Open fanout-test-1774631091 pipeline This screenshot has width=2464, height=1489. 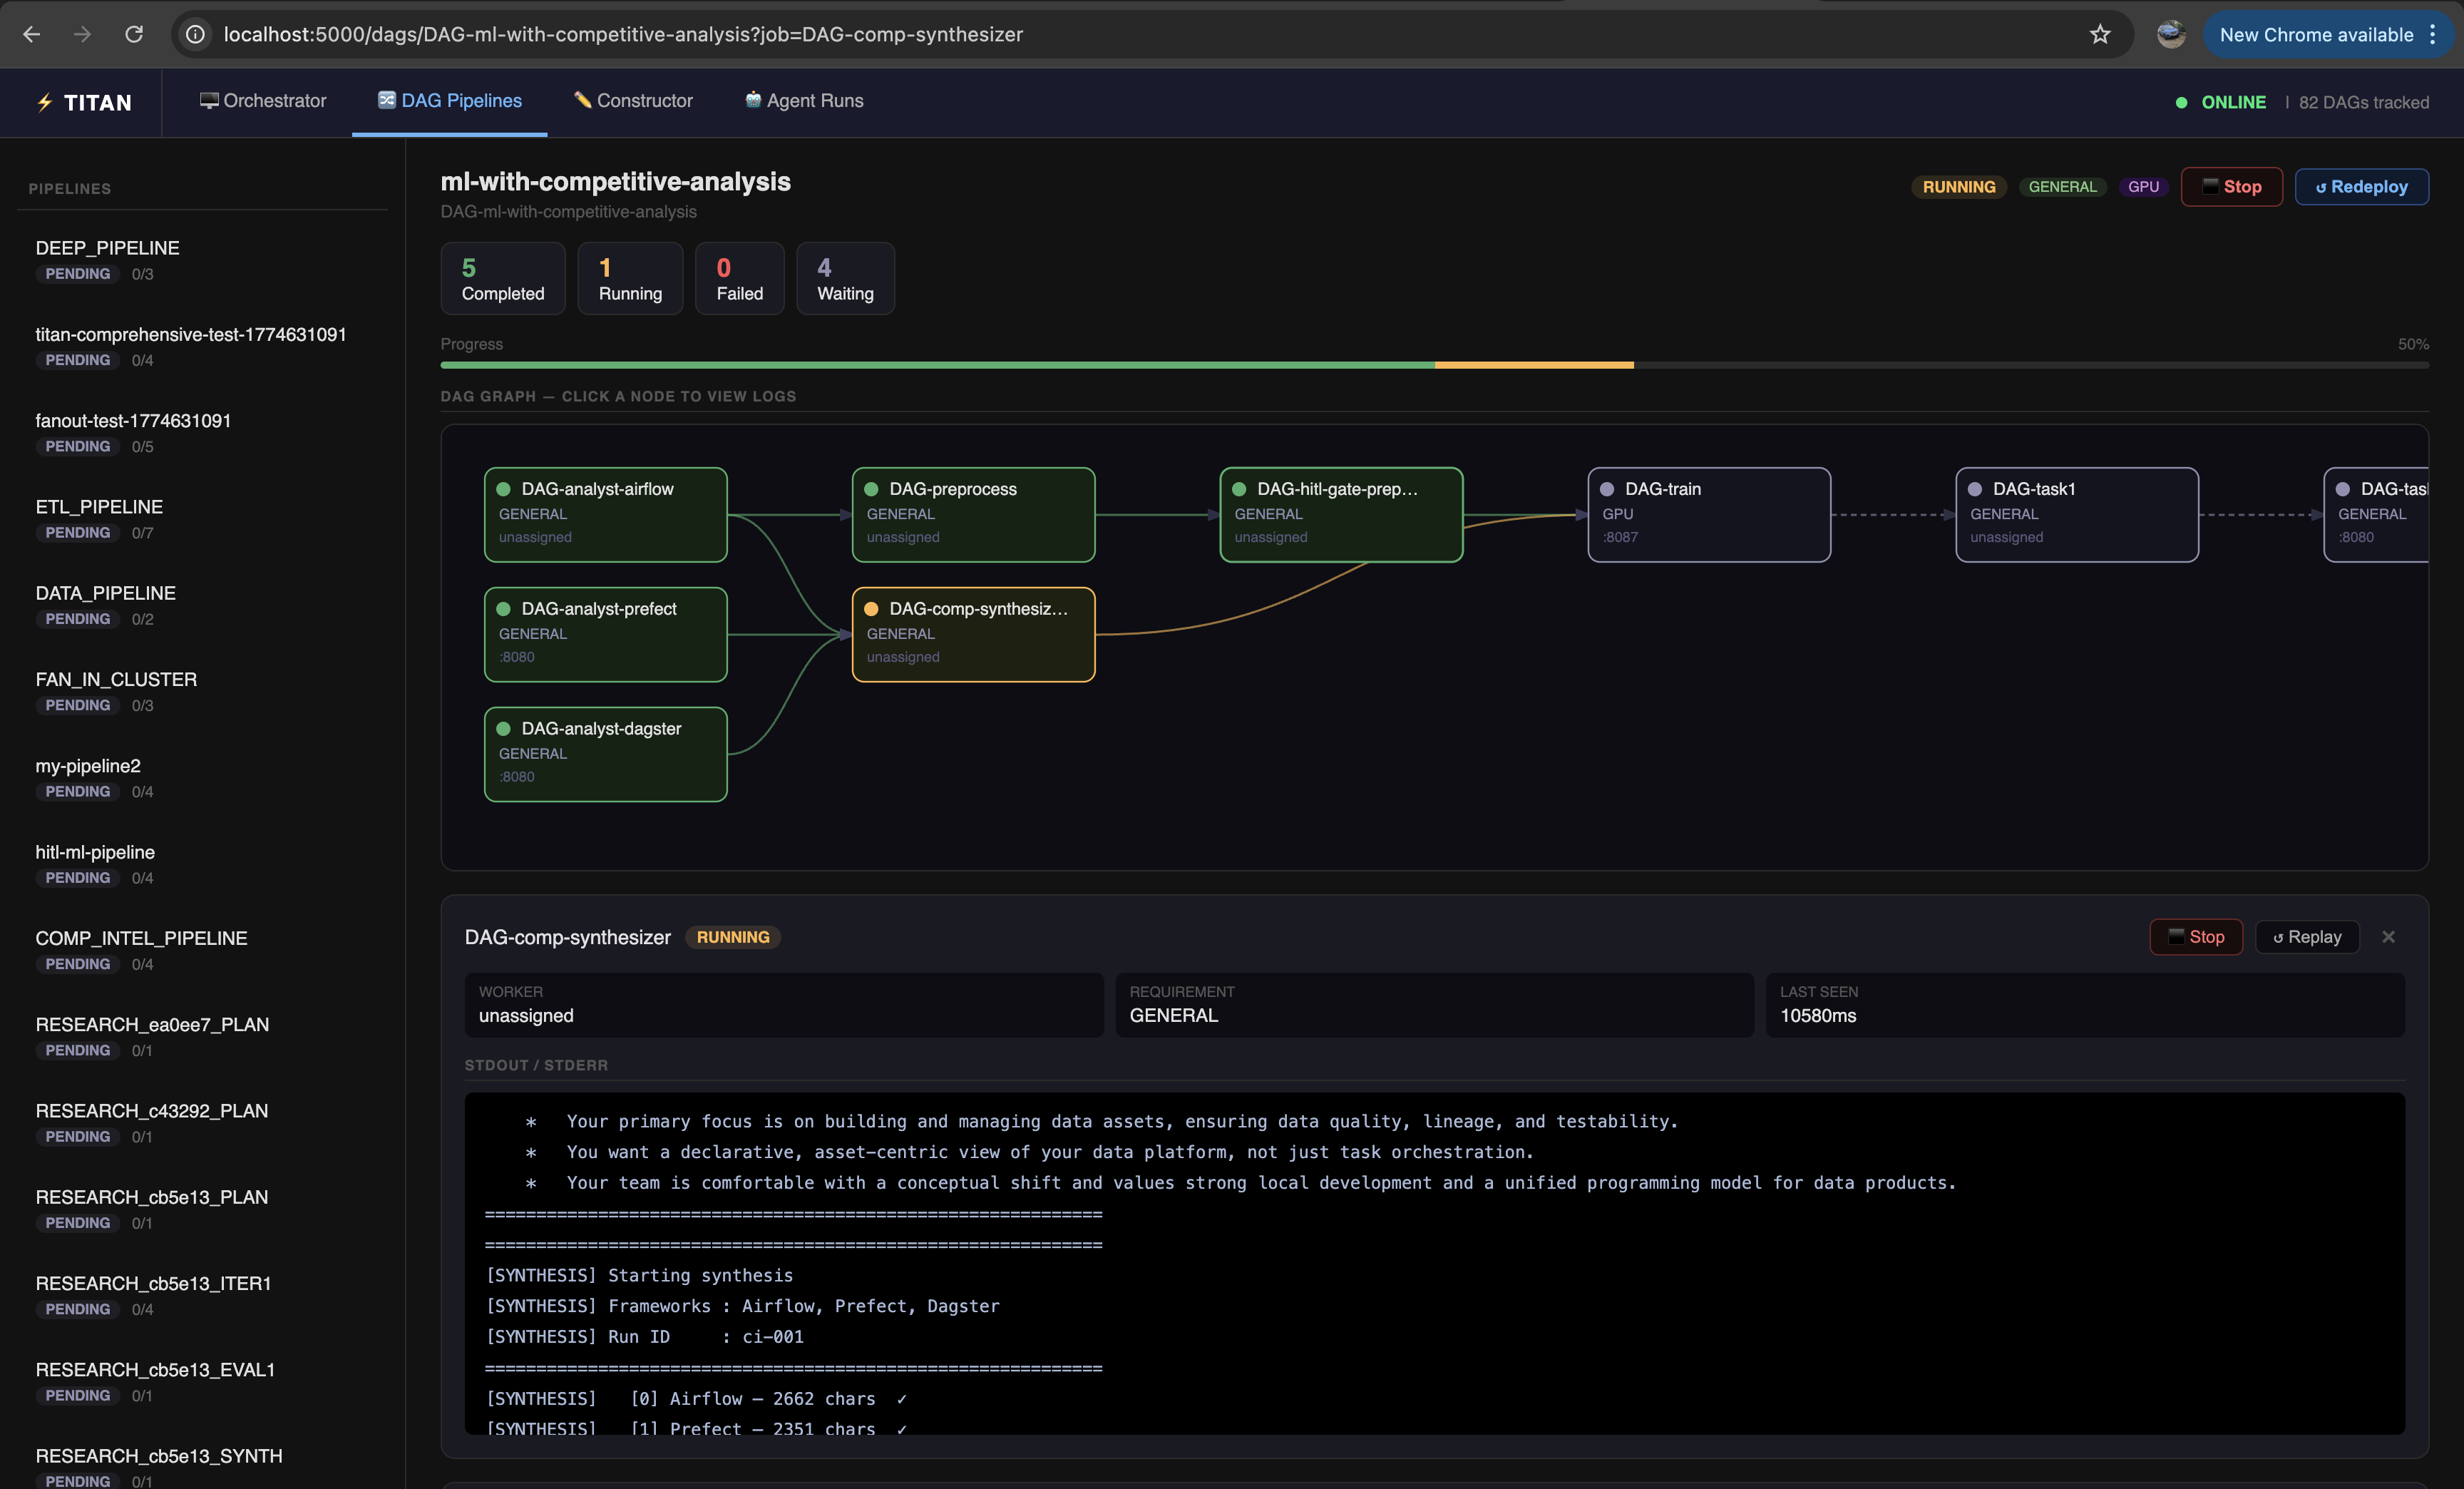(x=202, y=432)
